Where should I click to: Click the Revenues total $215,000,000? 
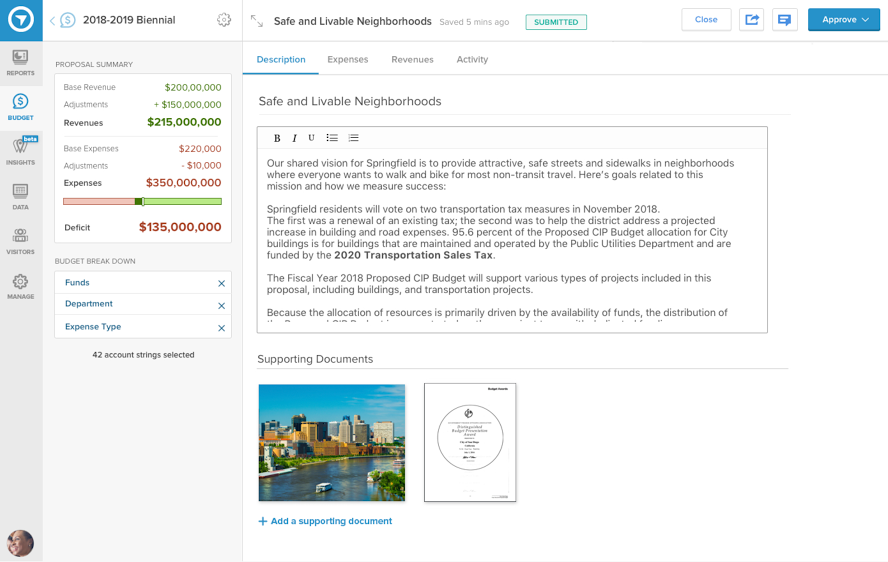pos(184,122)
